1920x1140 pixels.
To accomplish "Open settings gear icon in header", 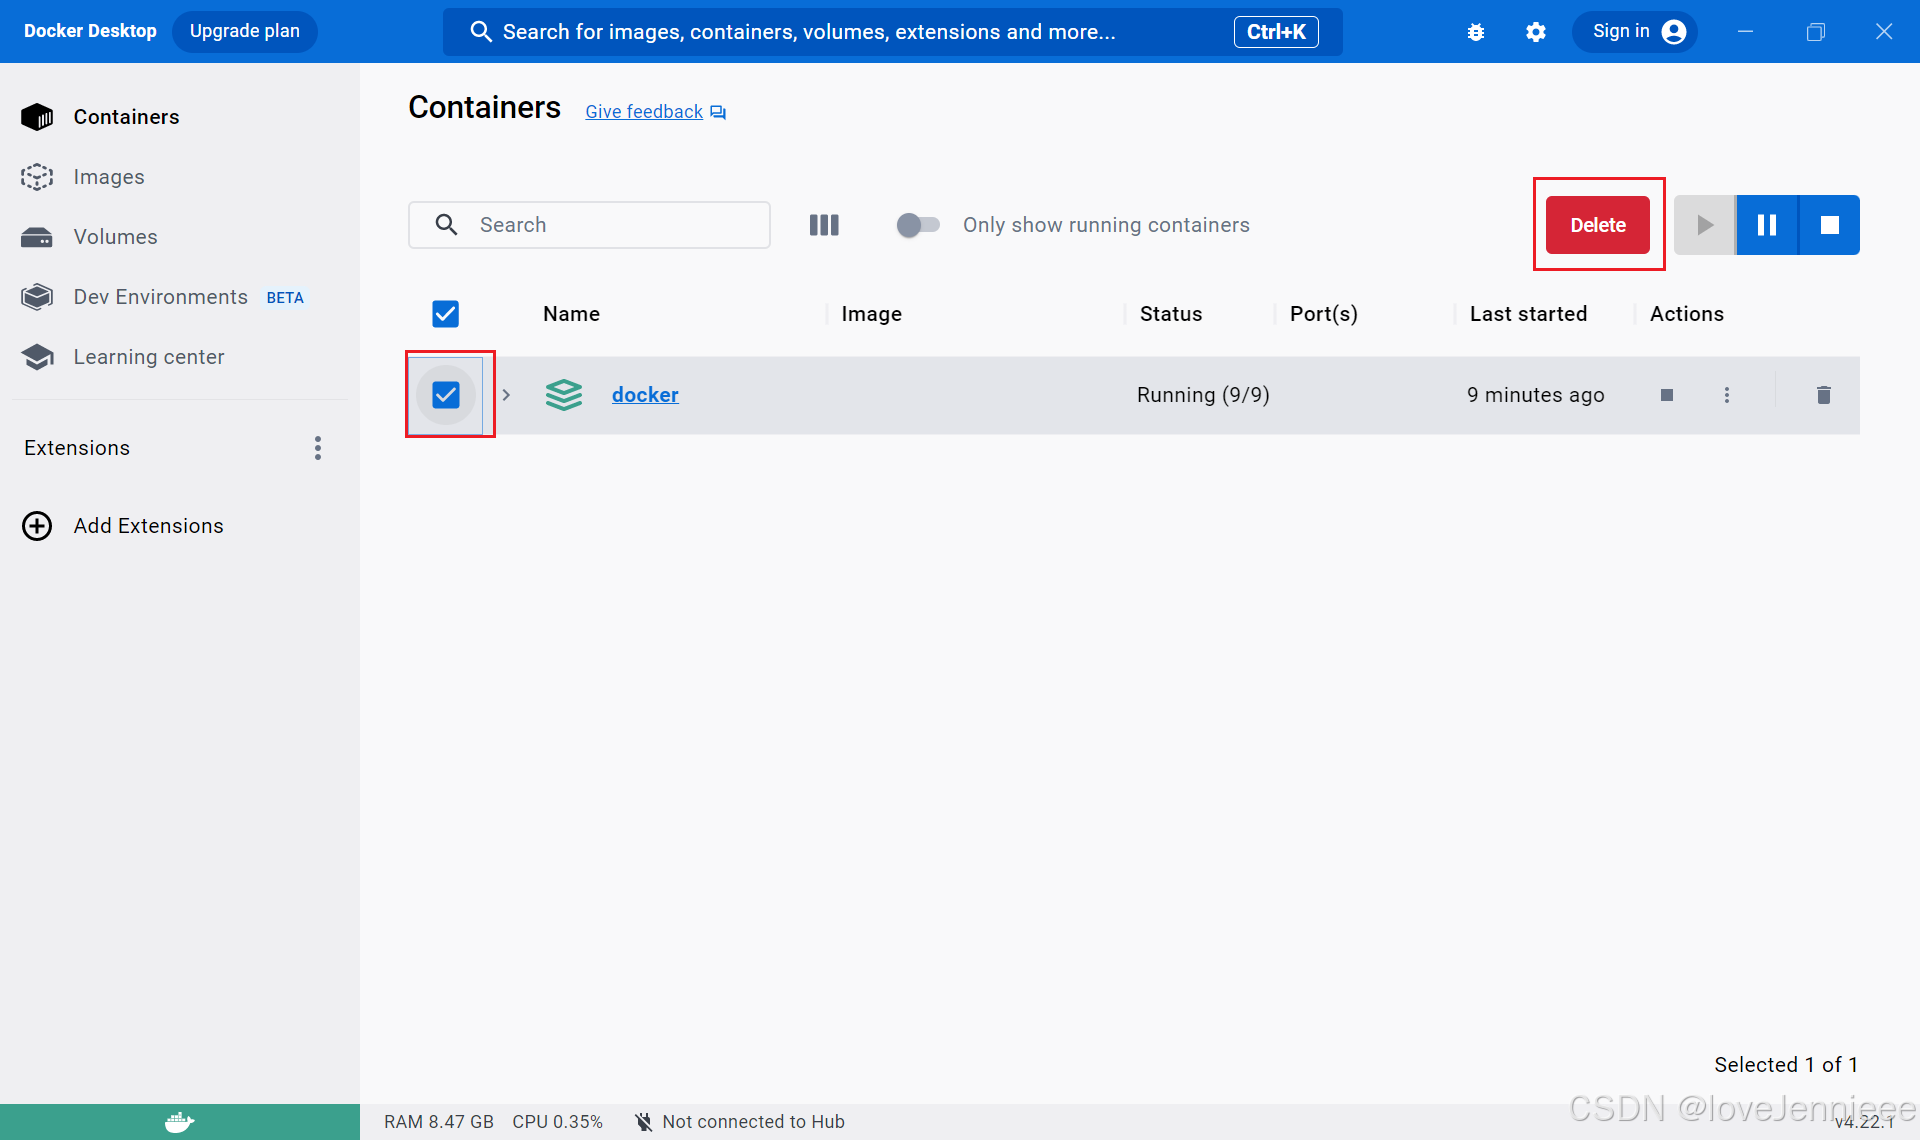I will click(x=1536, y=32).
